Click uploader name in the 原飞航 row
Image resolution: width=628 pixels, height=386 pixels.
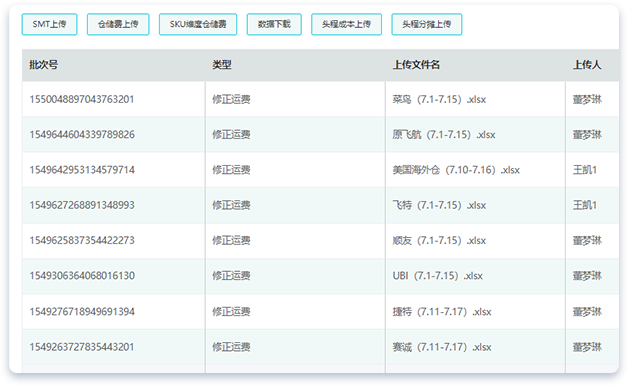pyautogui.click(x=587, y=135)
